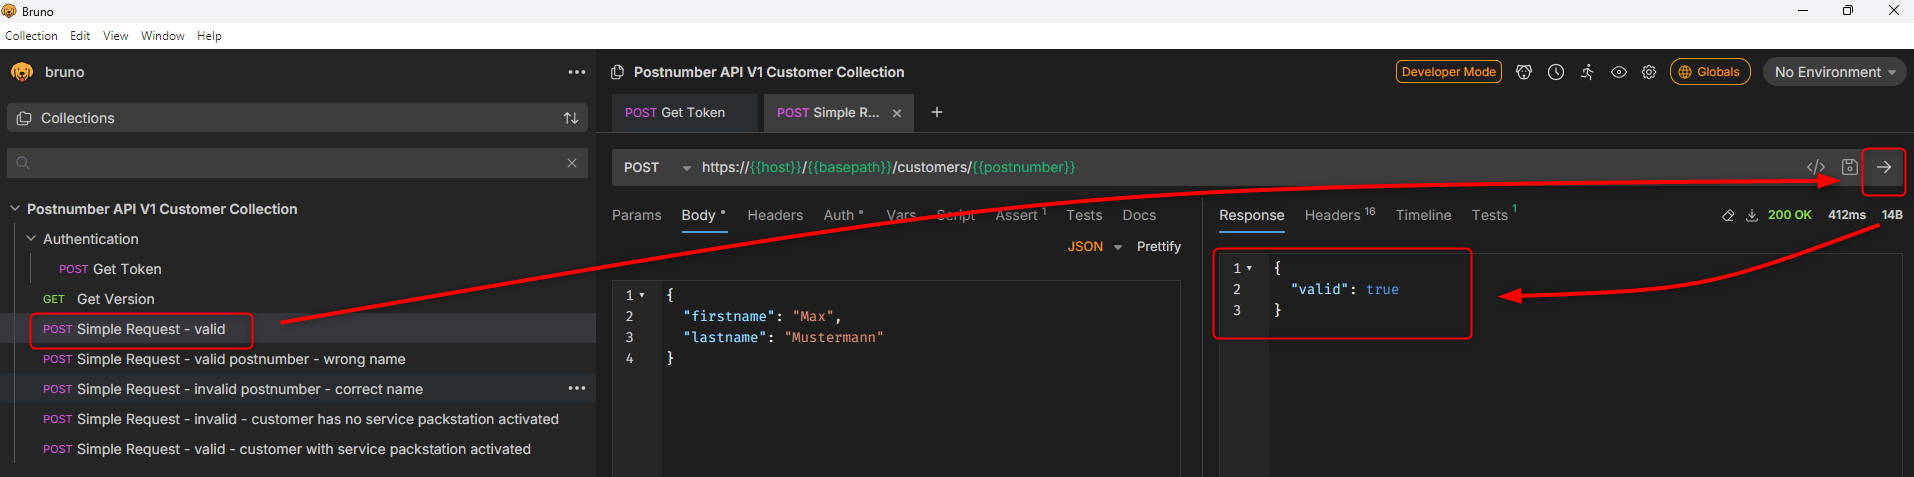Click the 412ms response time
Image resolution: width=1914 pixels, height=477 pixels.
[1846, 215]
